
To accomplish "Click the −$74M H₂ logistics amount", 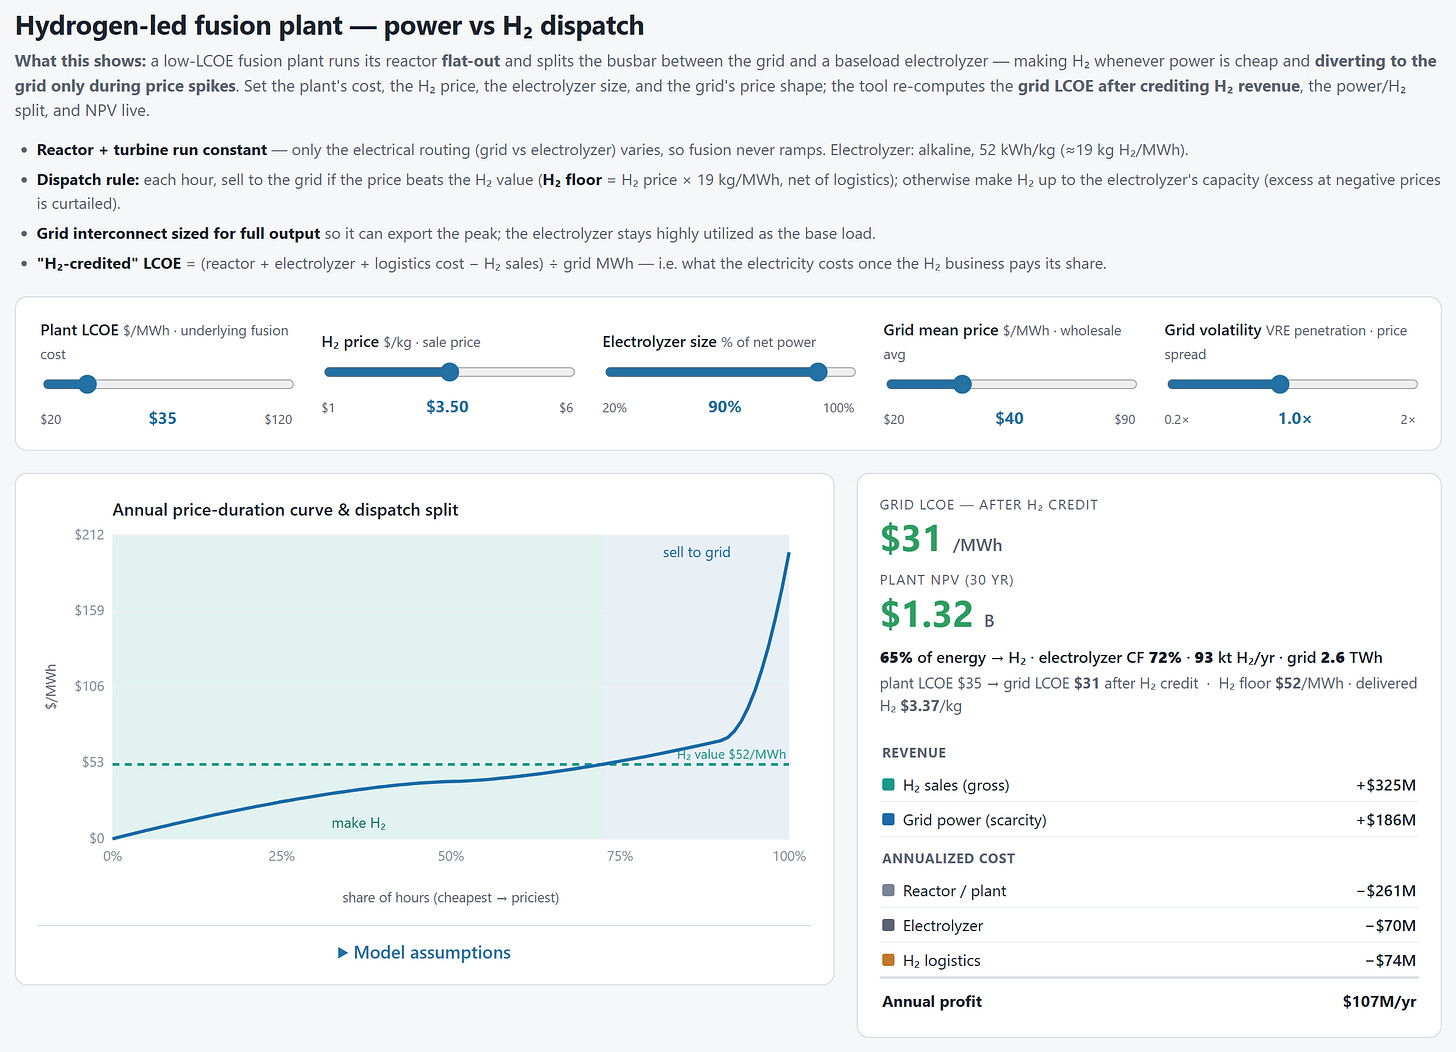I will [1391, 961].
